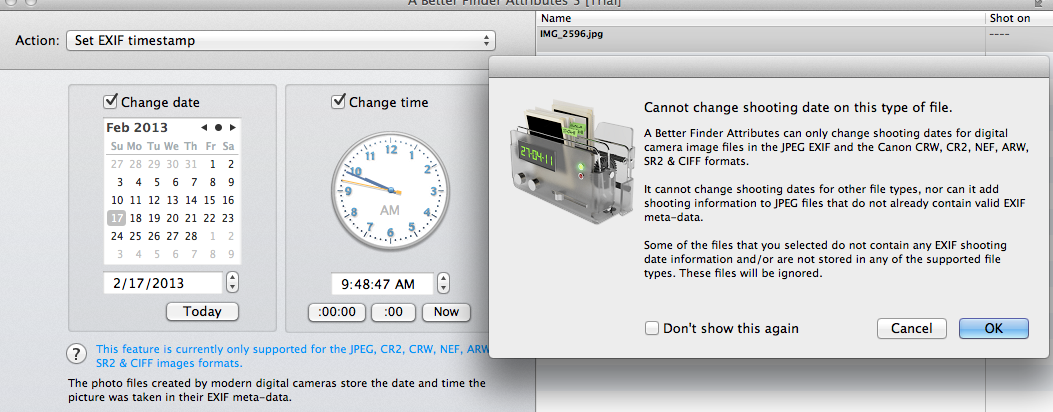Screen dimensions: 1053x412
Task: Jump to current month using calendar dot
Action: click(218, 128)
